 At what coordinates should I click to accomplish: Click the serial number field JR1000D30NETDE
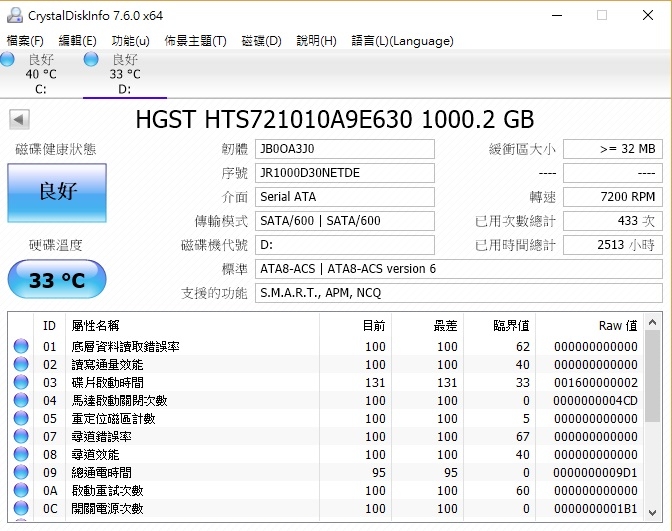[345, 173]
